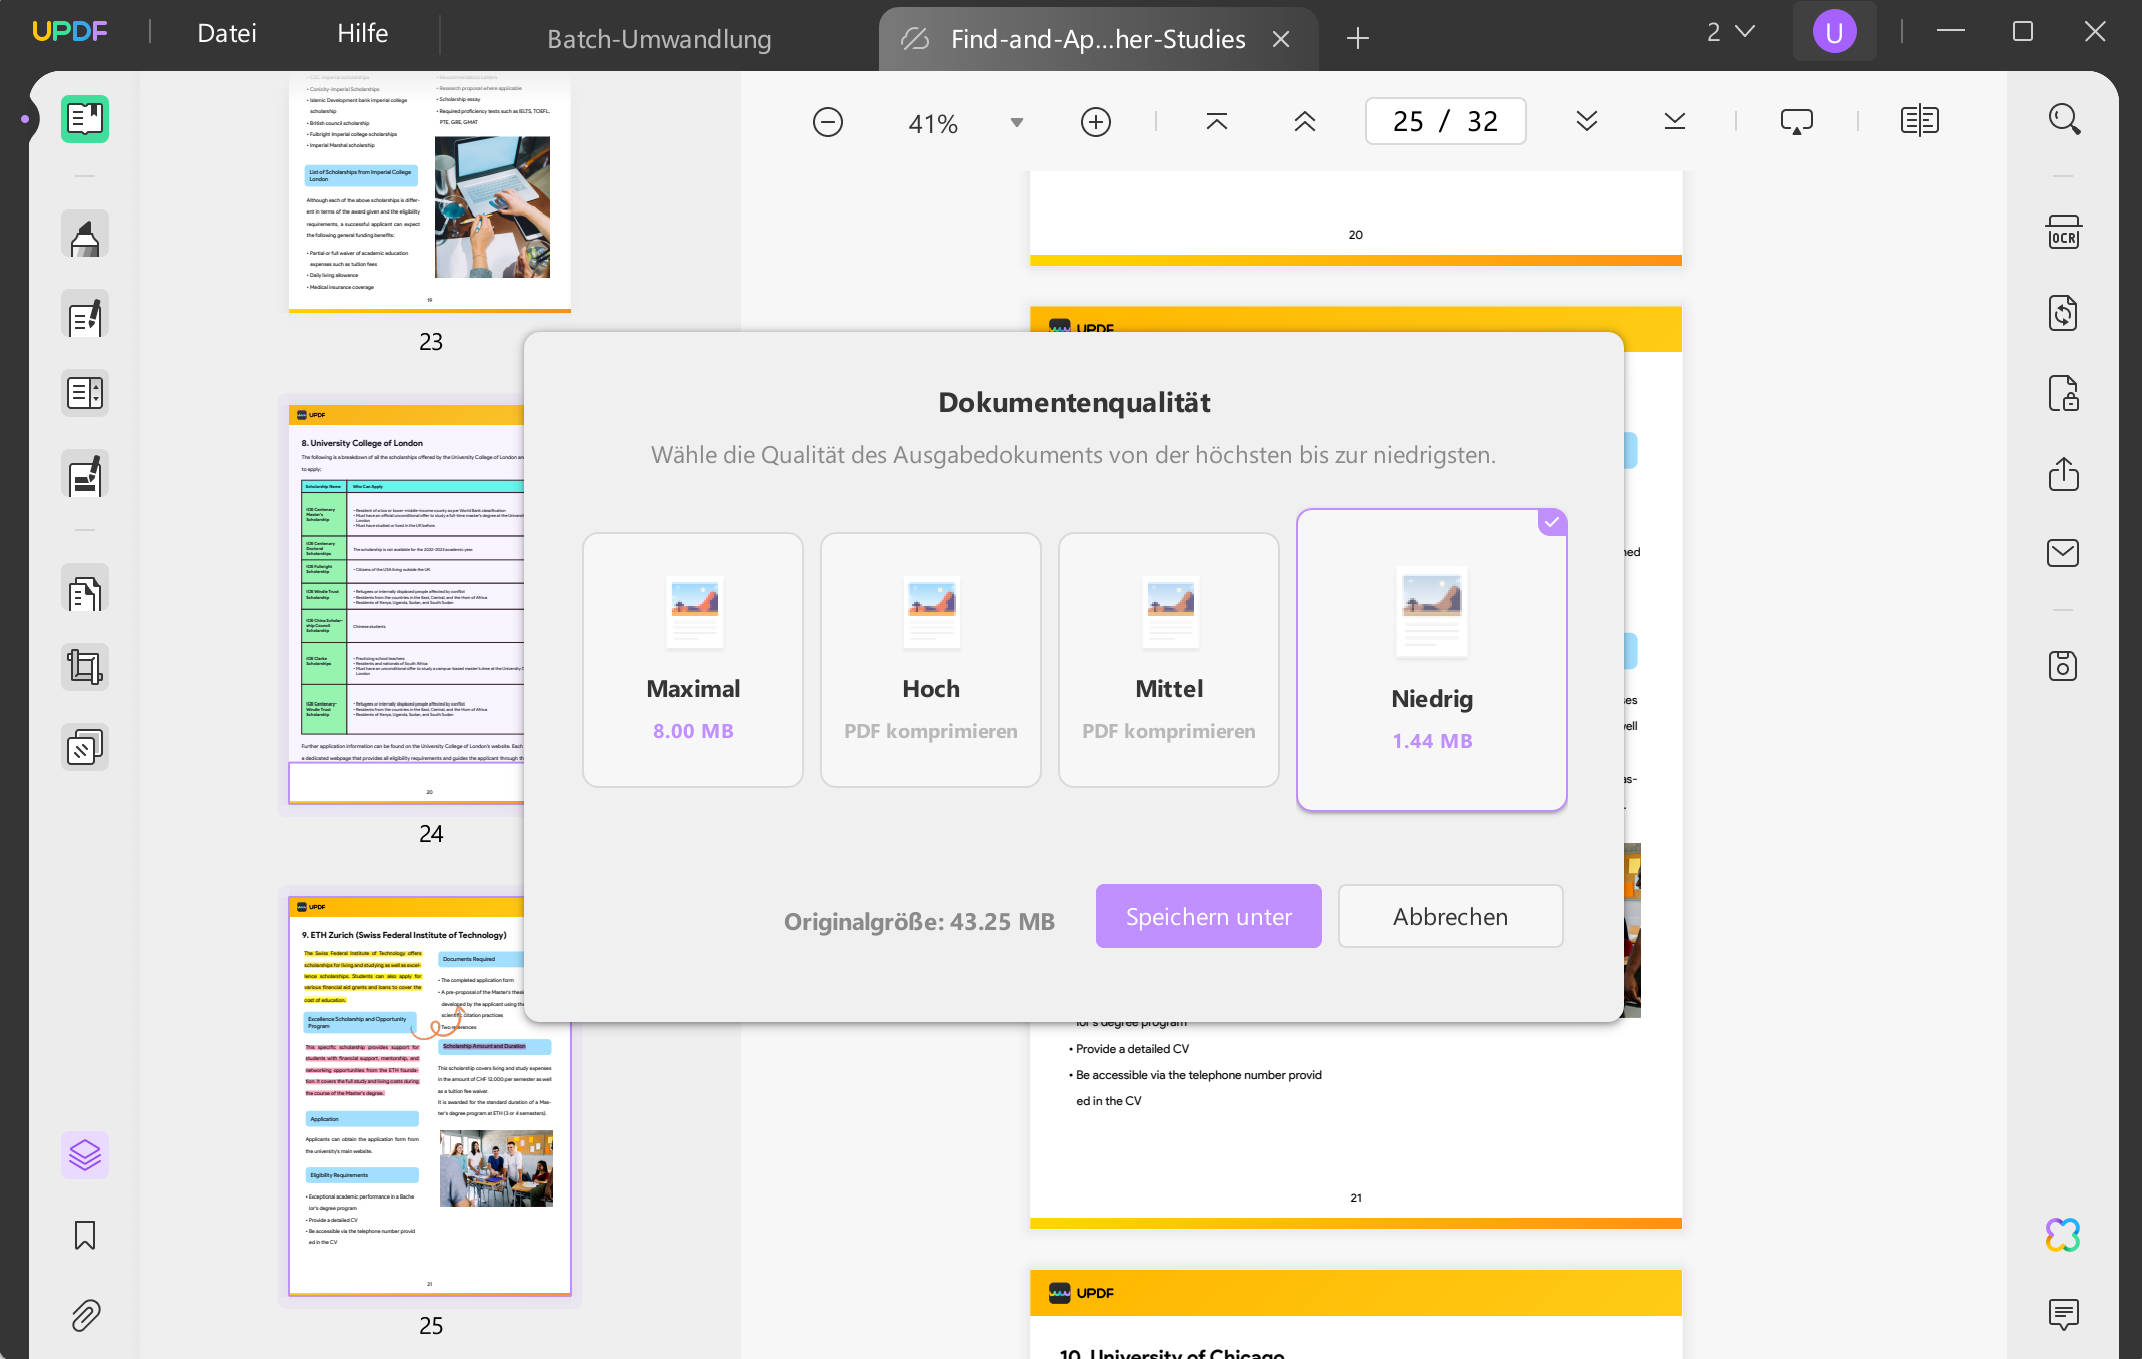Screen dimensions: 2142x1359
Task: Add a new tab with plus
Action: click(x=1357, y=39)
